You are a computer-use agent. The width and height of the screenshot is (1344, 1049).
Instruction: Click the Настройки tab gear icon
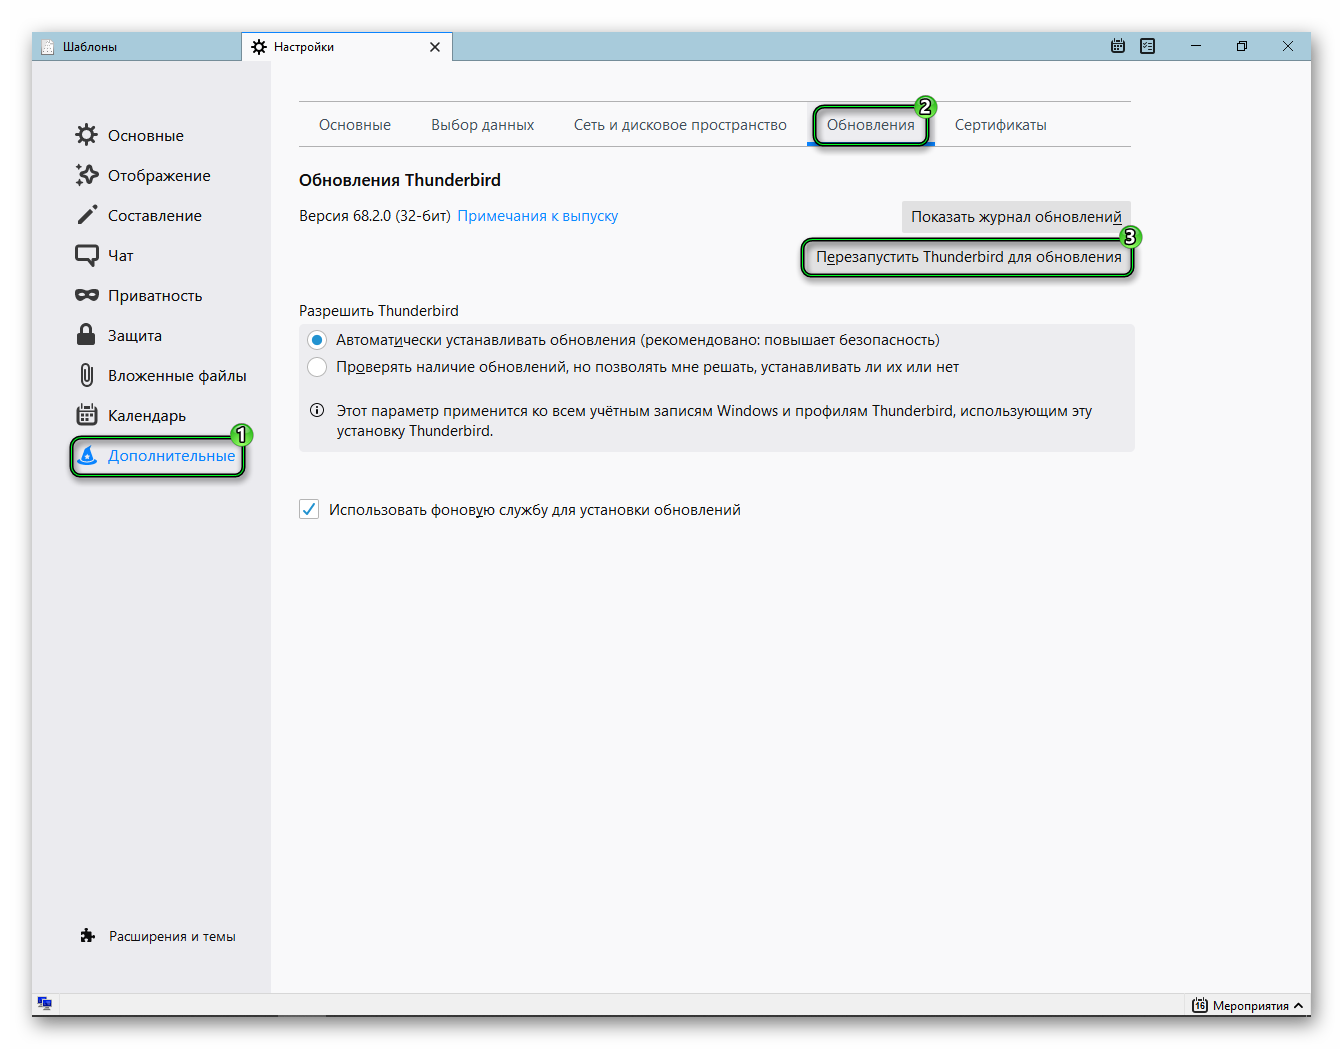(259, 47)
